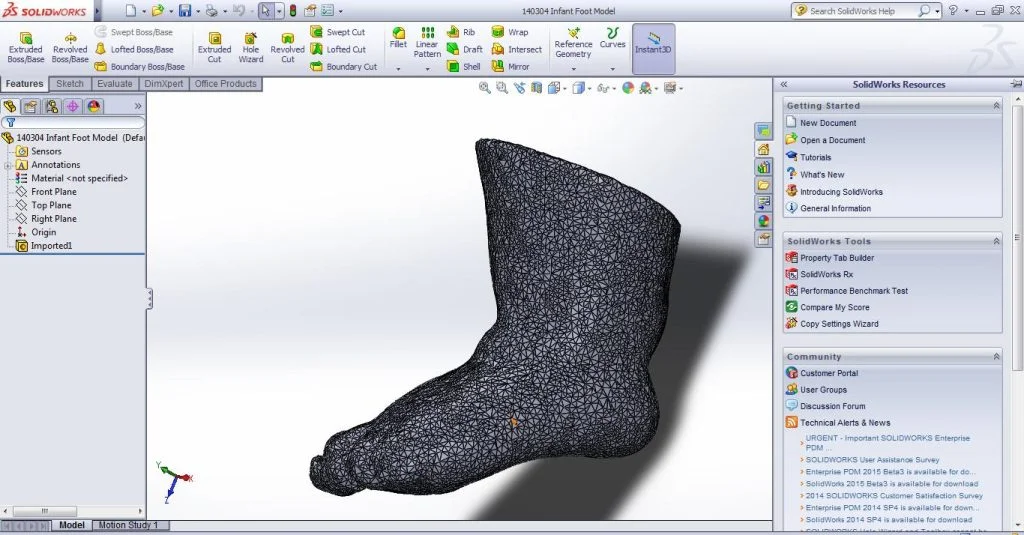This screenshot has height=535, width=1024.
Task: Click the Wrap feature icon
Action: point(510,33)
